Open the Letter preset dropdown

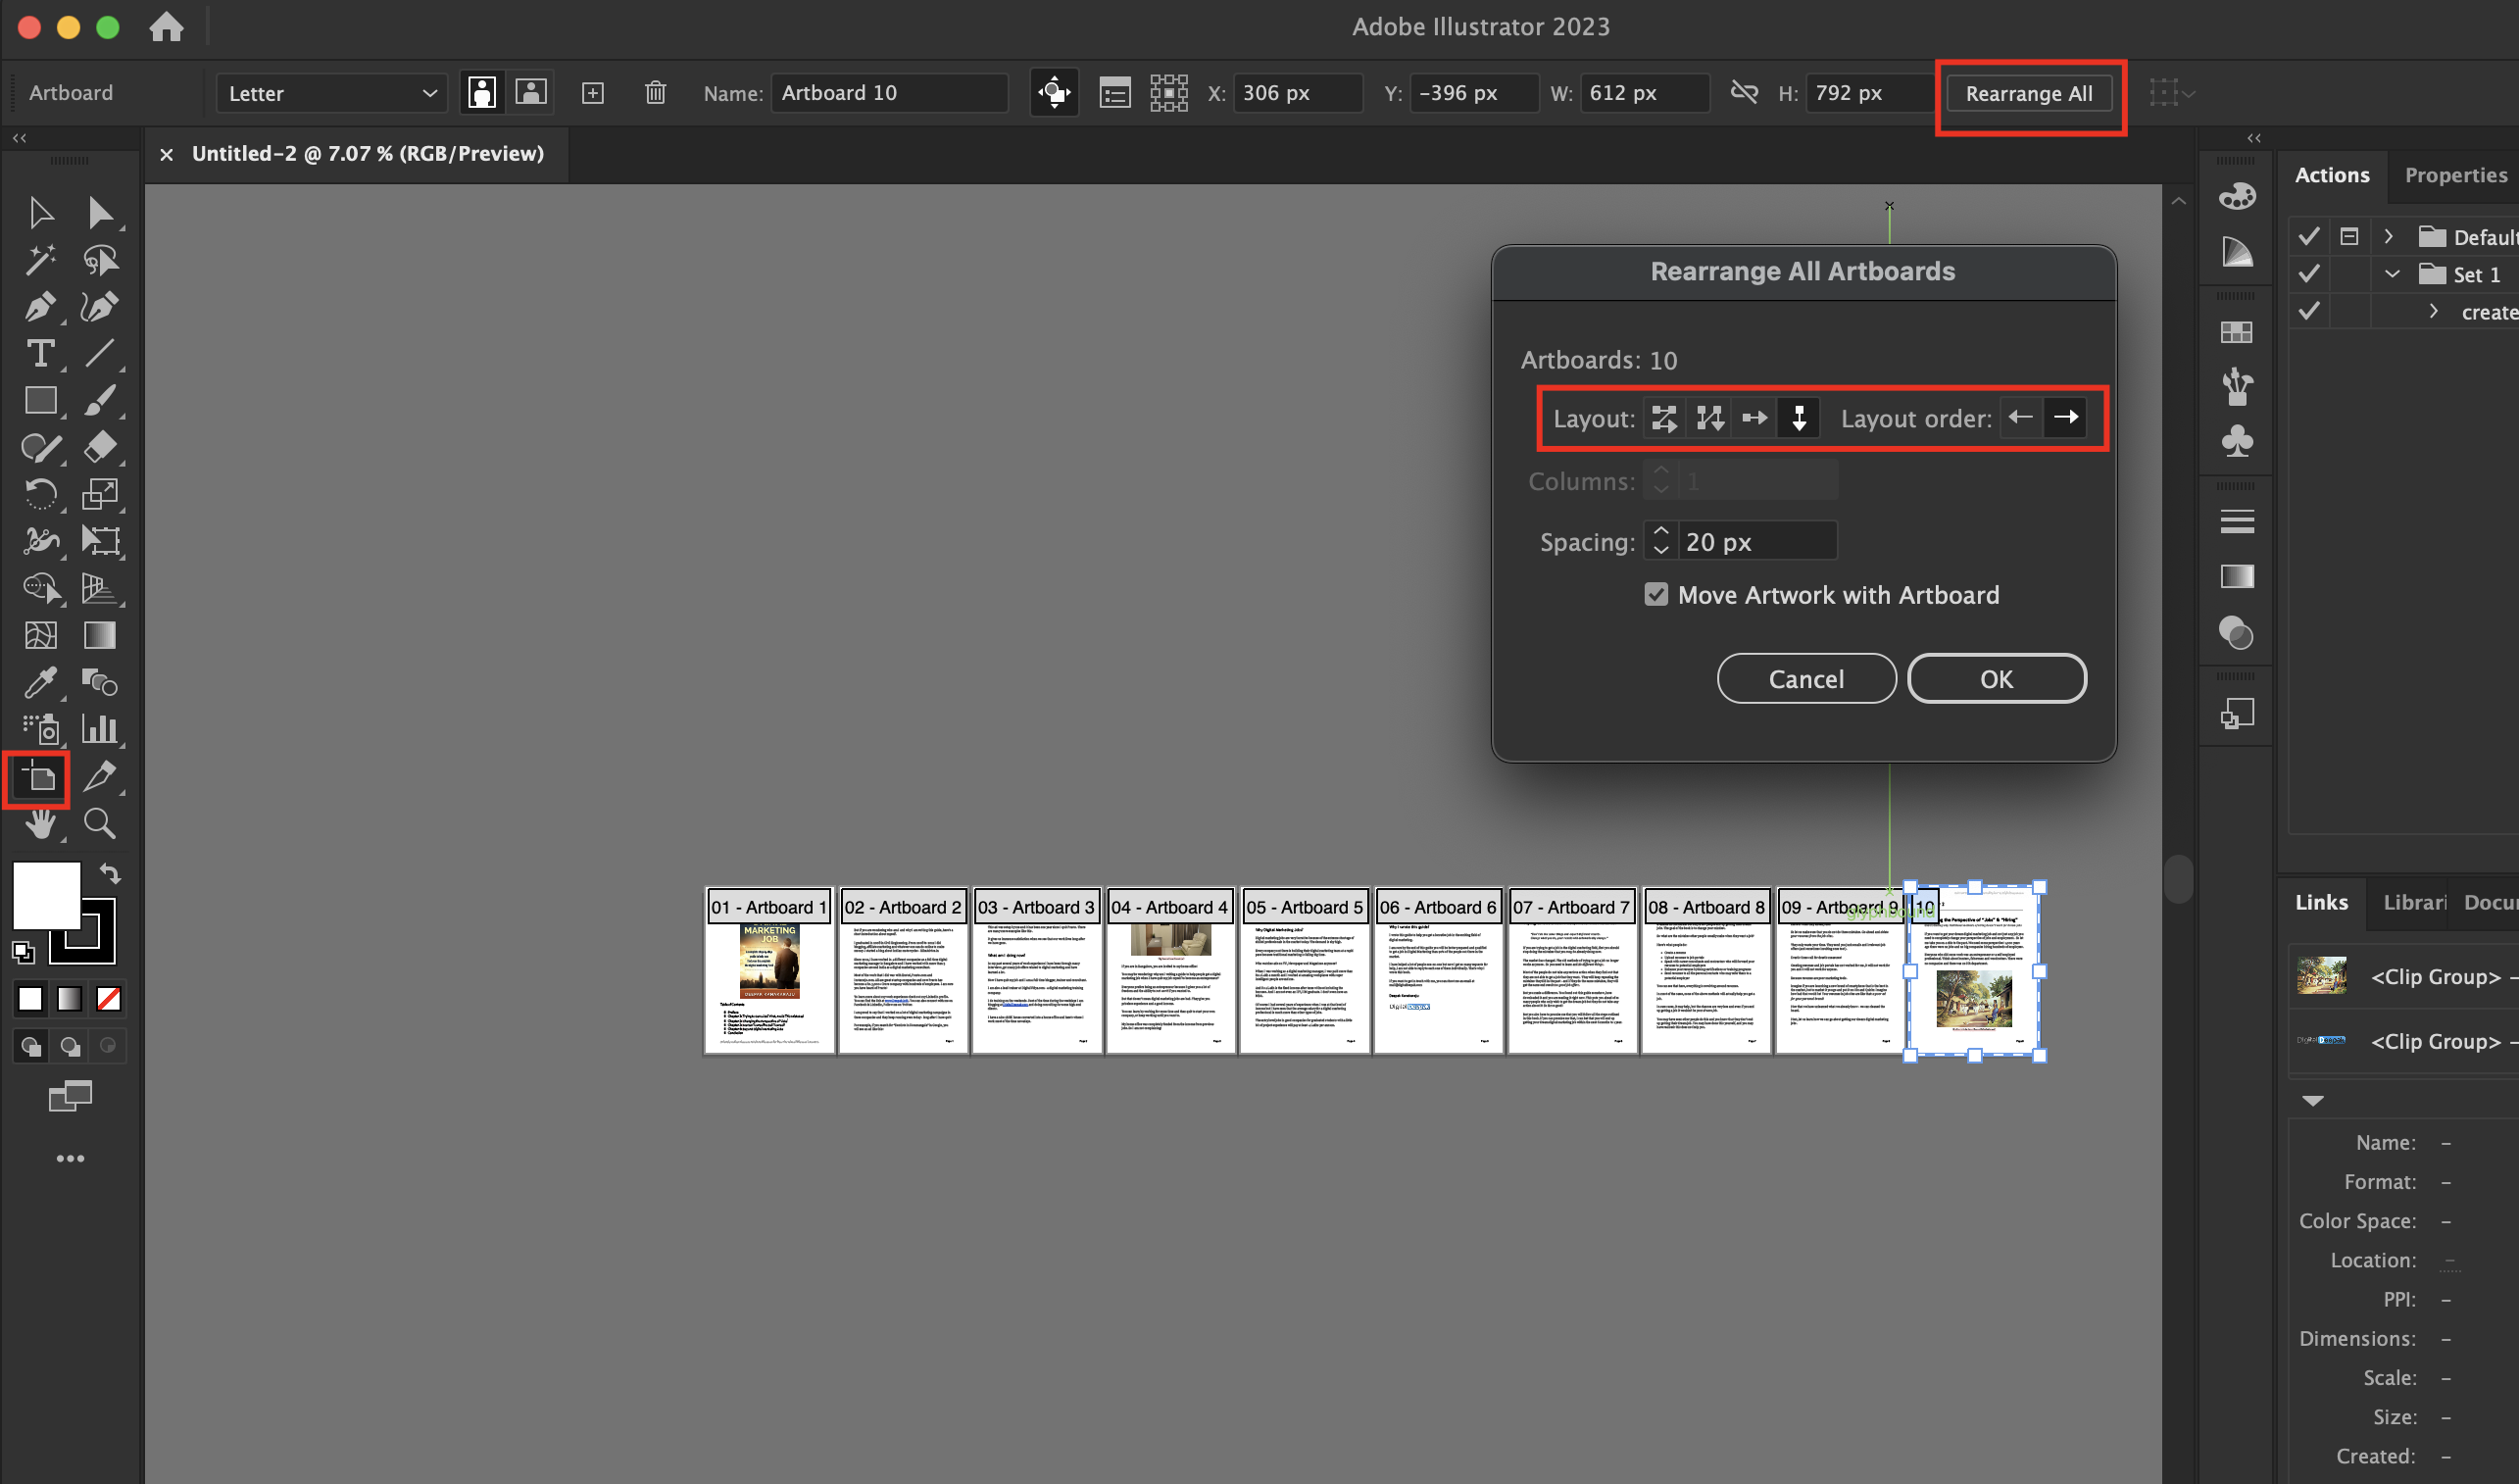[331, 93]
